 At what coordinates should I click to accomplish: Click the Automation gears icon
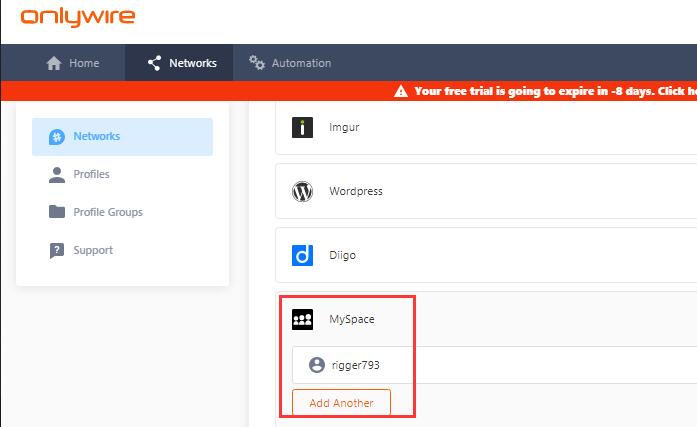tap(257, 63)
